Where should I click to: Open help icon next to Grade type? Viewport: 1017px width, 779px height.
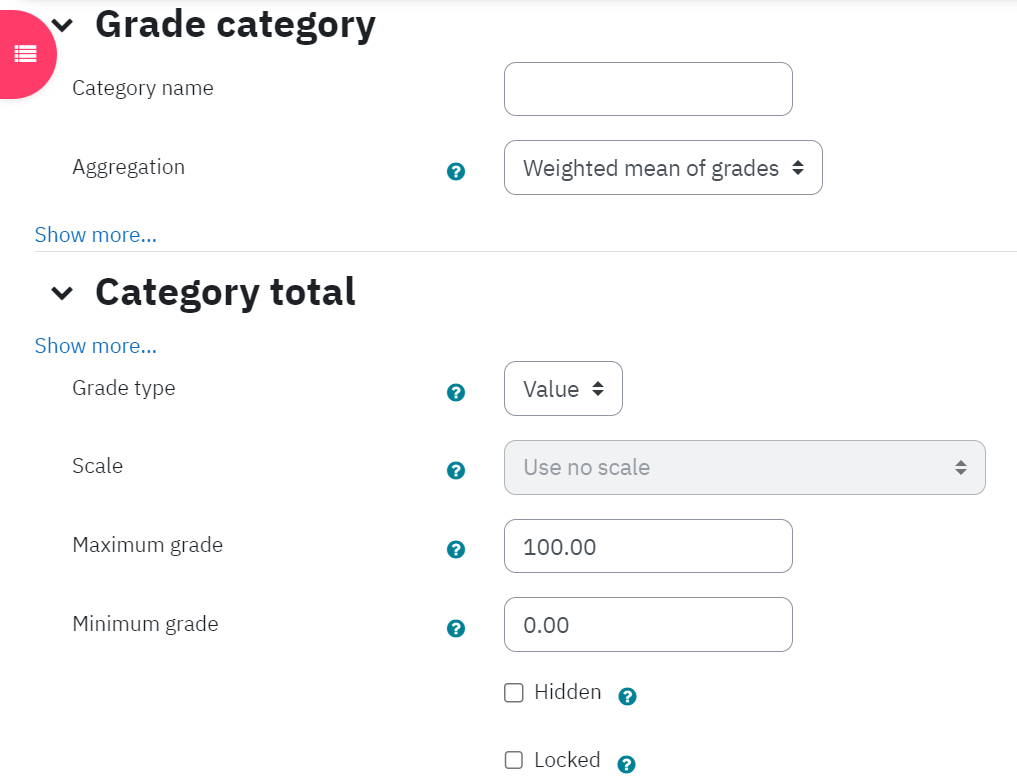coord(456,392)
